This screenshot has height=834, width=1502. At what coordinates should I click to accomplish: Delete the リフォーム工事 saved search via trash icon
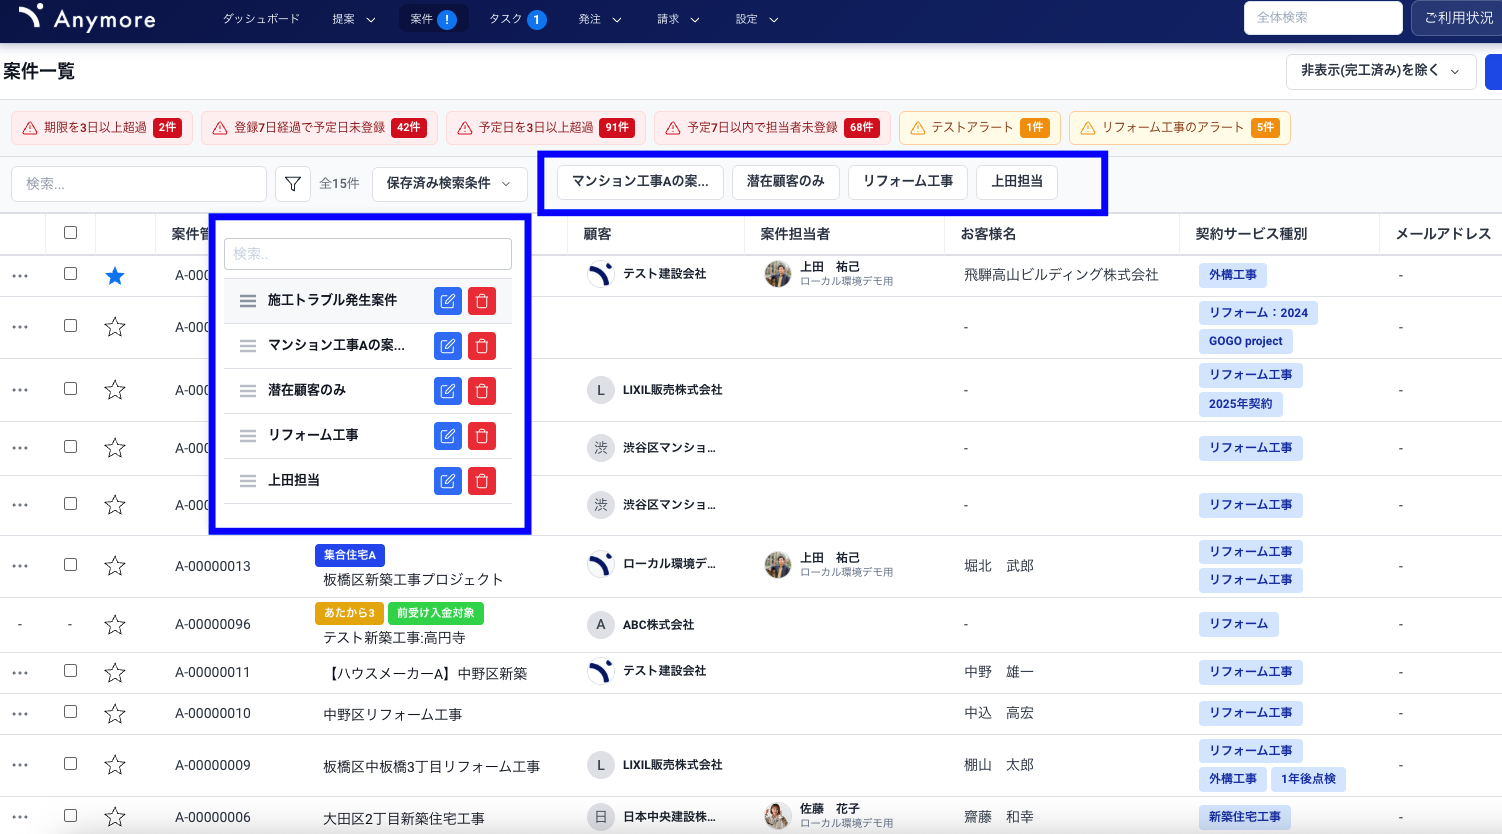[481, 435]
